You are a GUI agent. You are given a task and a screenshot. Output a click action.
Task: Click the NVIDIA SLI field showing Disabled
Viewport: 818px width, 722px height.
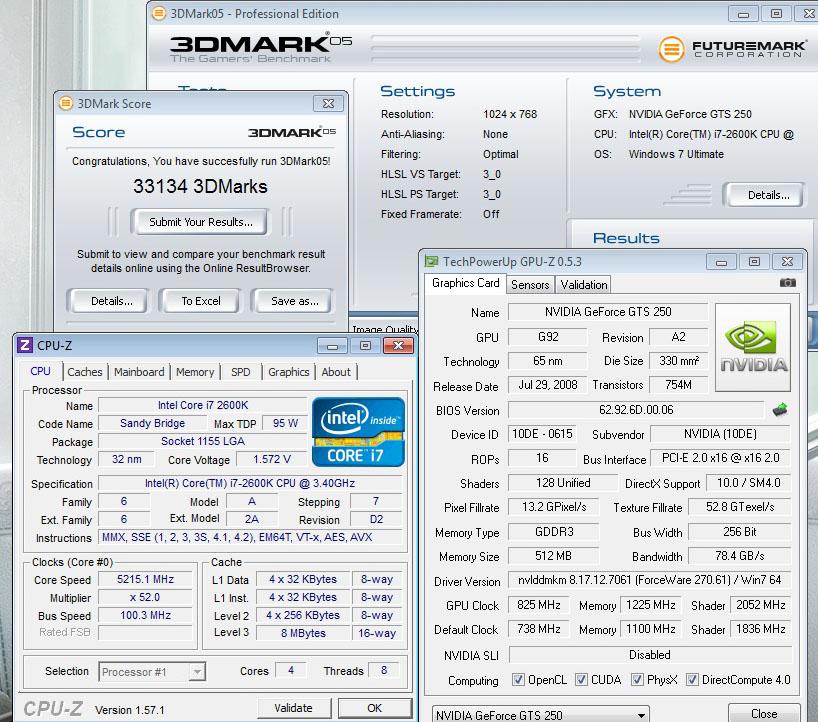pos(650,655)
